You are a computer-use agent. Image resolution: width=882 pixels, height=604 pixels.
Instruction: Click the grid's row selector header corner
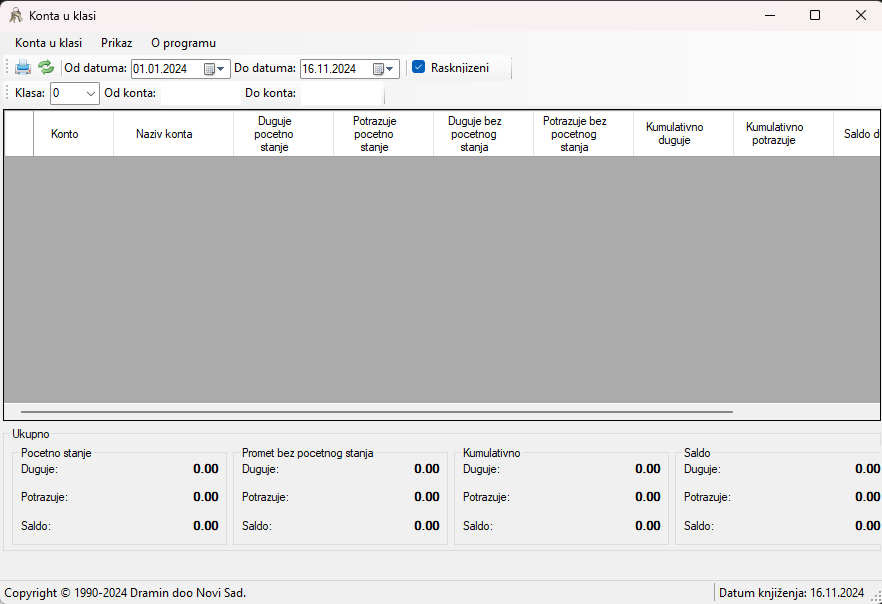[x=19, y=134]
